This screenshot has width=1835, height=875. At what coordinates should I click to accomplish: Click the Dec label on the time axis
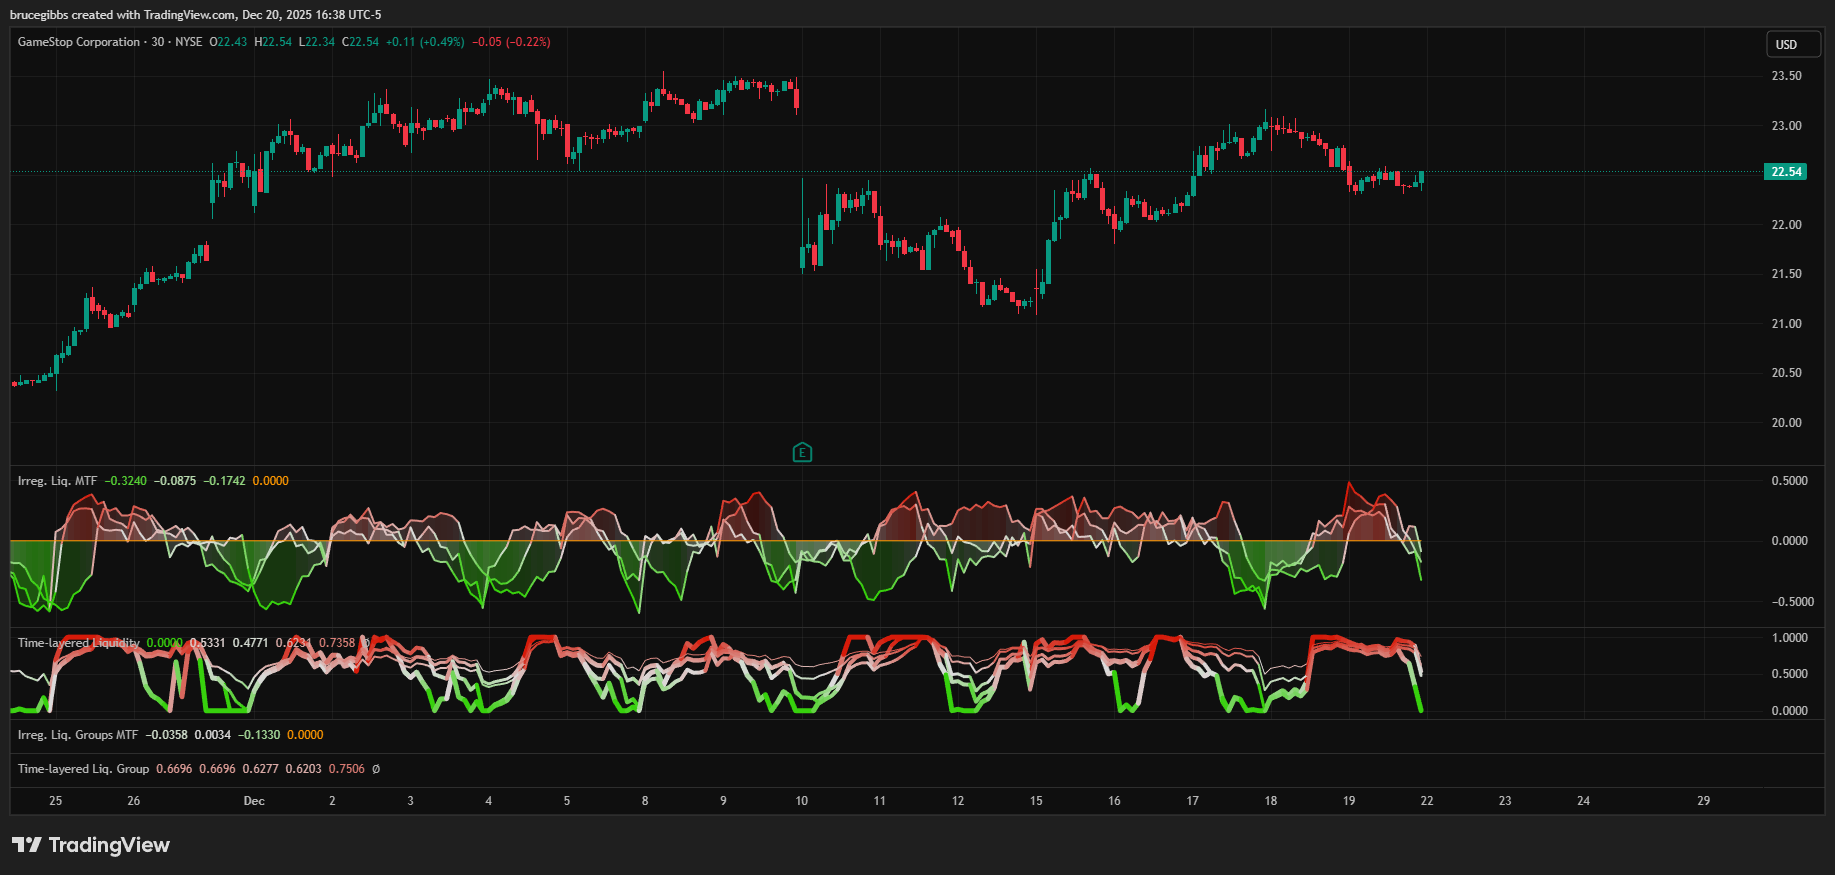click(254, 801)
